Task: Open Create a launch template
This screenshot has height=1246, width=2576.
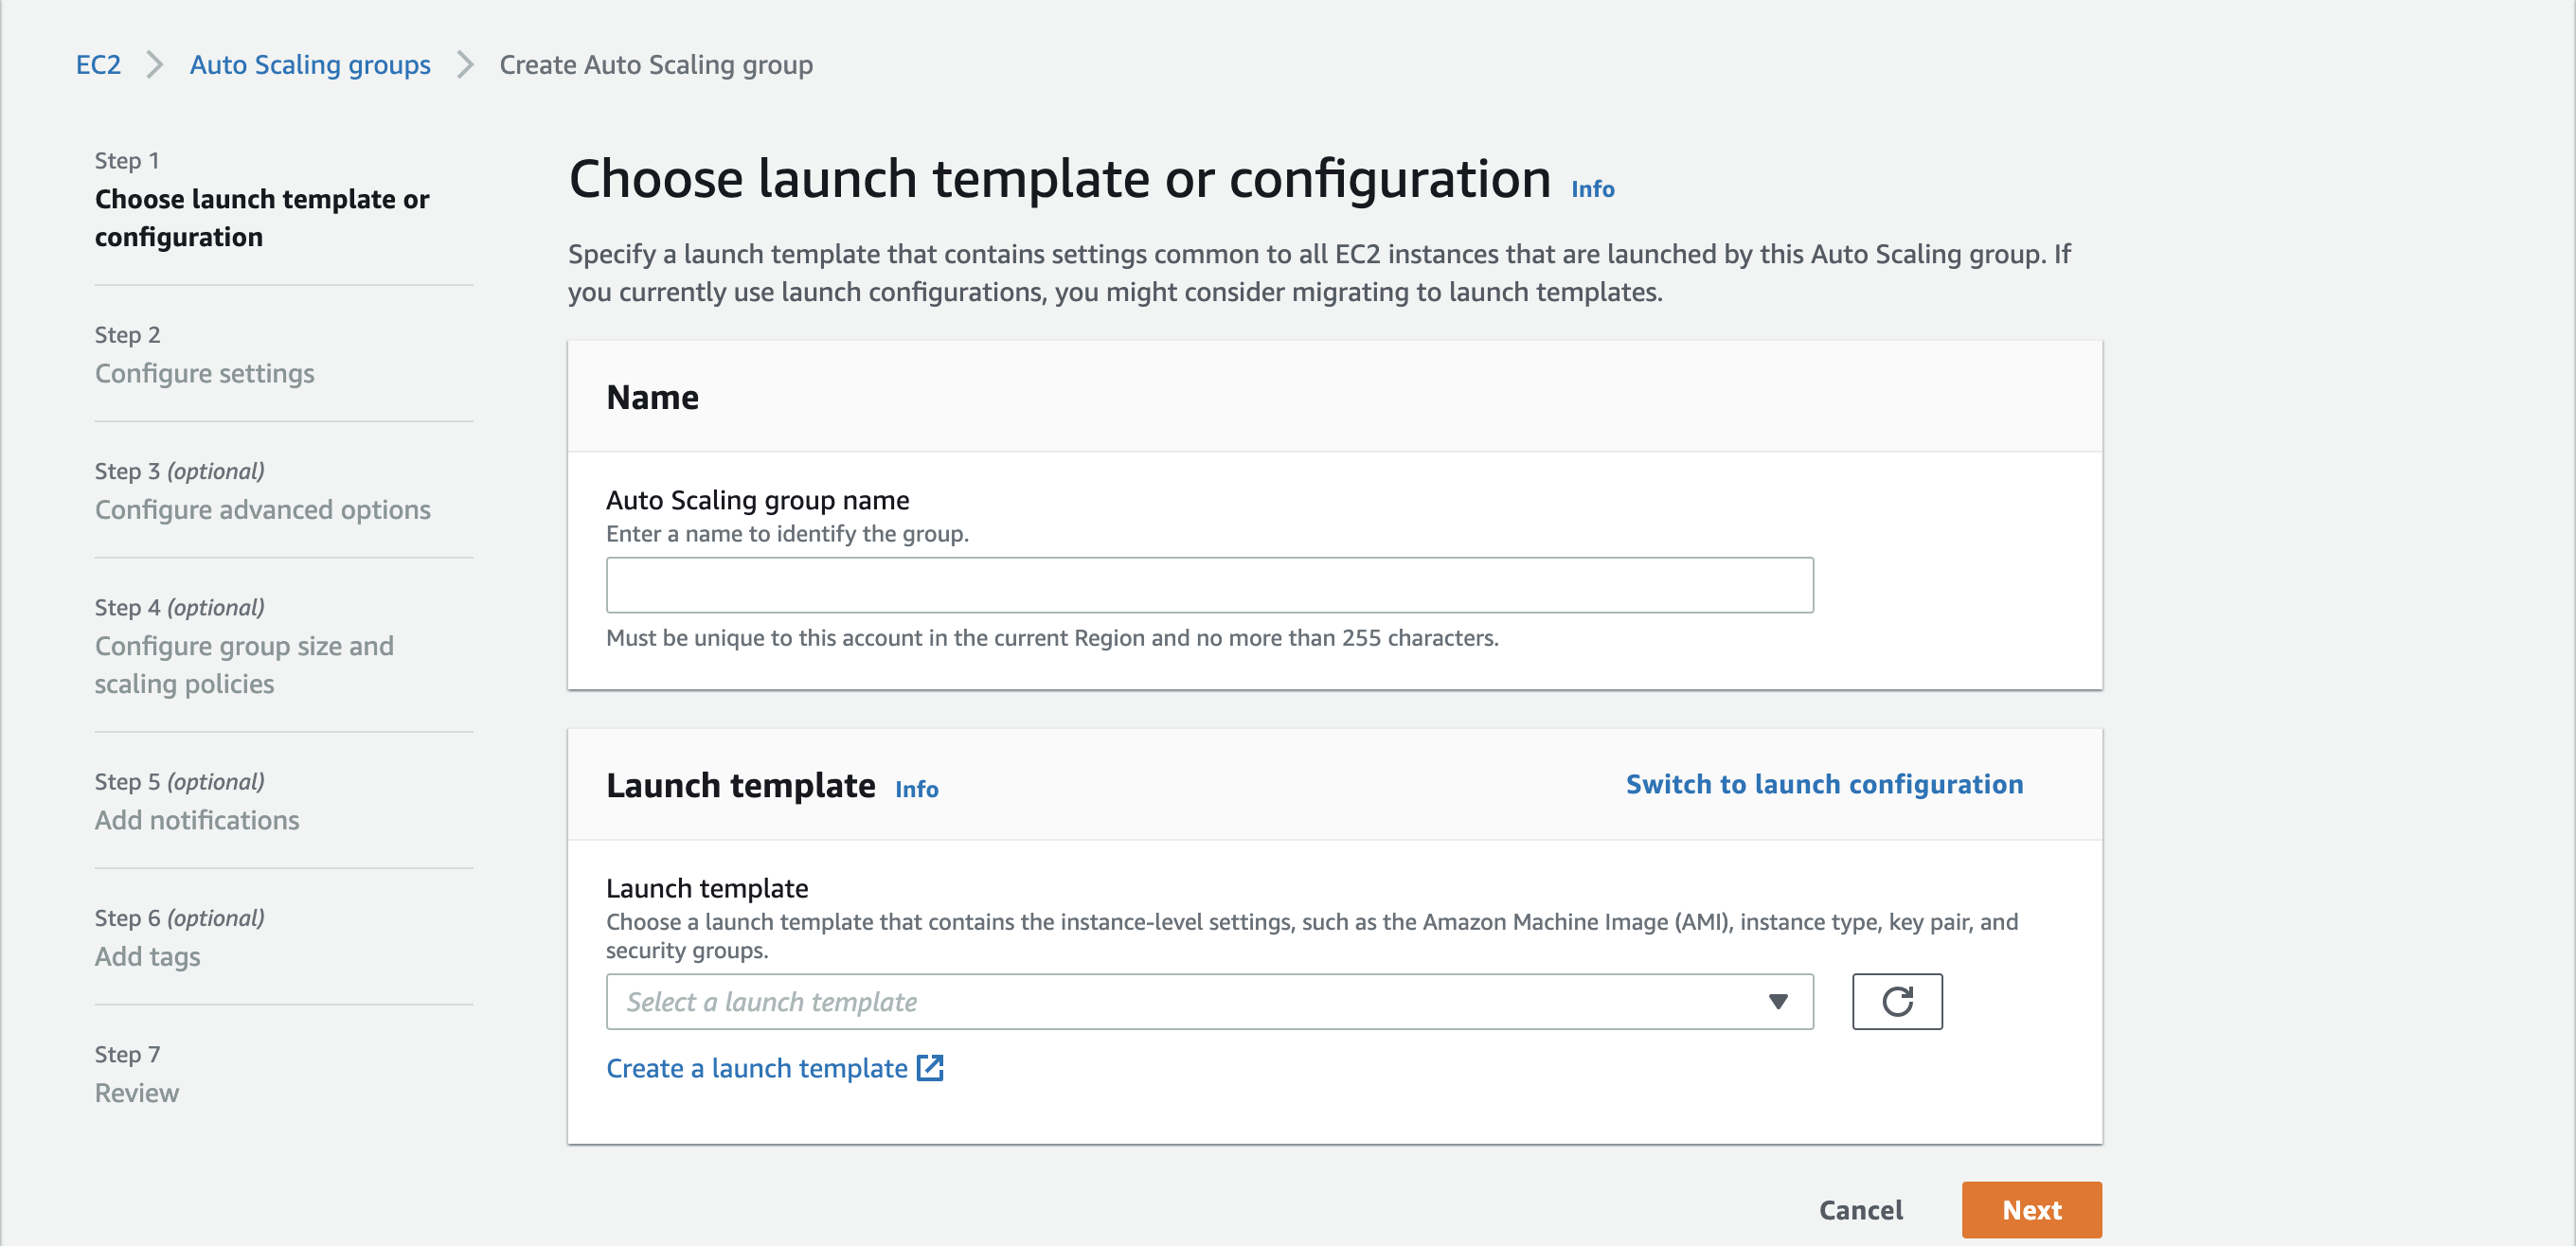Action: point(754,1068)
